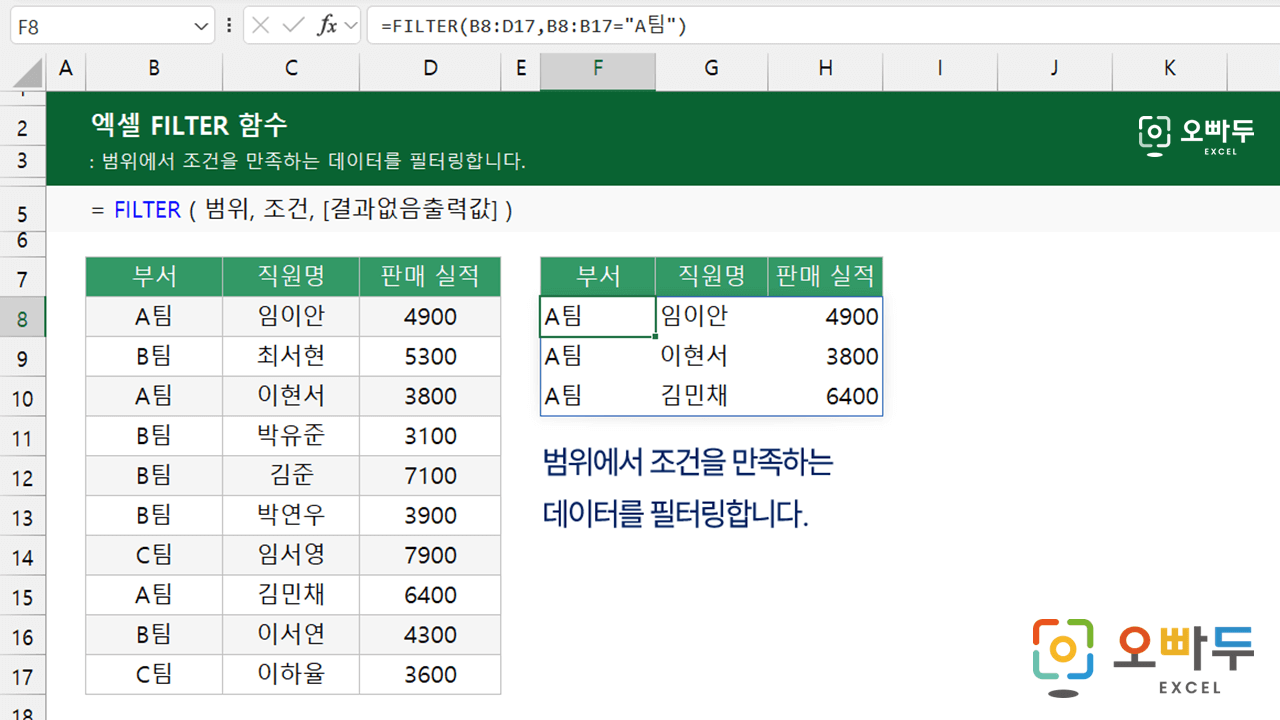Select row 2 header
Image resolution: width=1280 pixels, height=720 pixels.
click(23, 128)
